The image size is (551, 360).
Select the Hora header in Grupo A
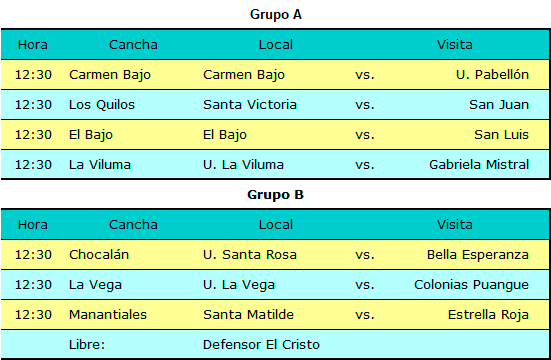pos(33,45)
